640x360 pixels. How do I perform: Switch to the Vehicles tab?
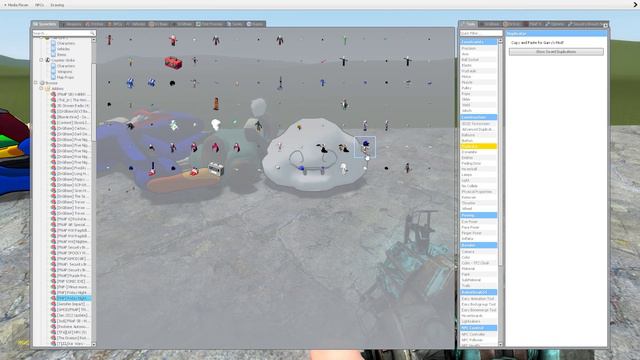tap(136, 24)
